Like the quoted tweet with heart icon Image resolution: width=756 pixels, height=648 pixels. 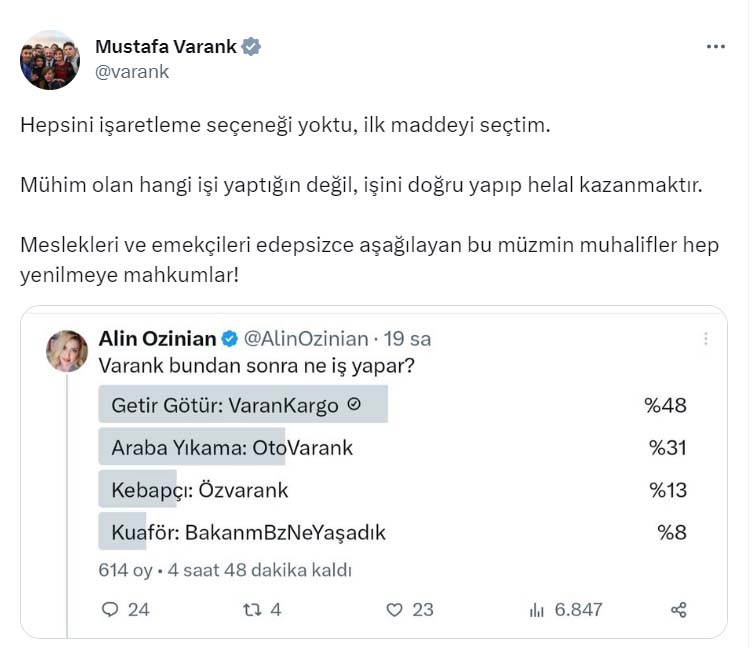tap(395, 609)
